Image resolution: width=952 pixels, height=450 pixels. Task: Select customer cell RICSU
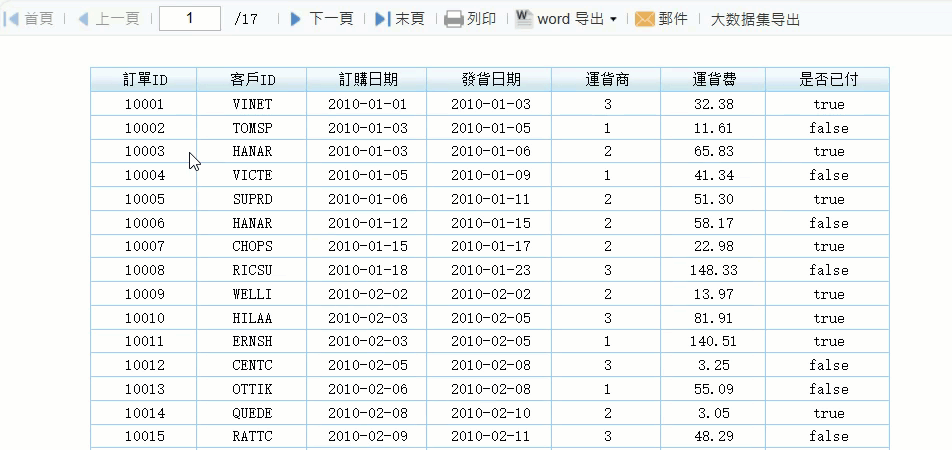pyautogui.click(x=252, y=270)
